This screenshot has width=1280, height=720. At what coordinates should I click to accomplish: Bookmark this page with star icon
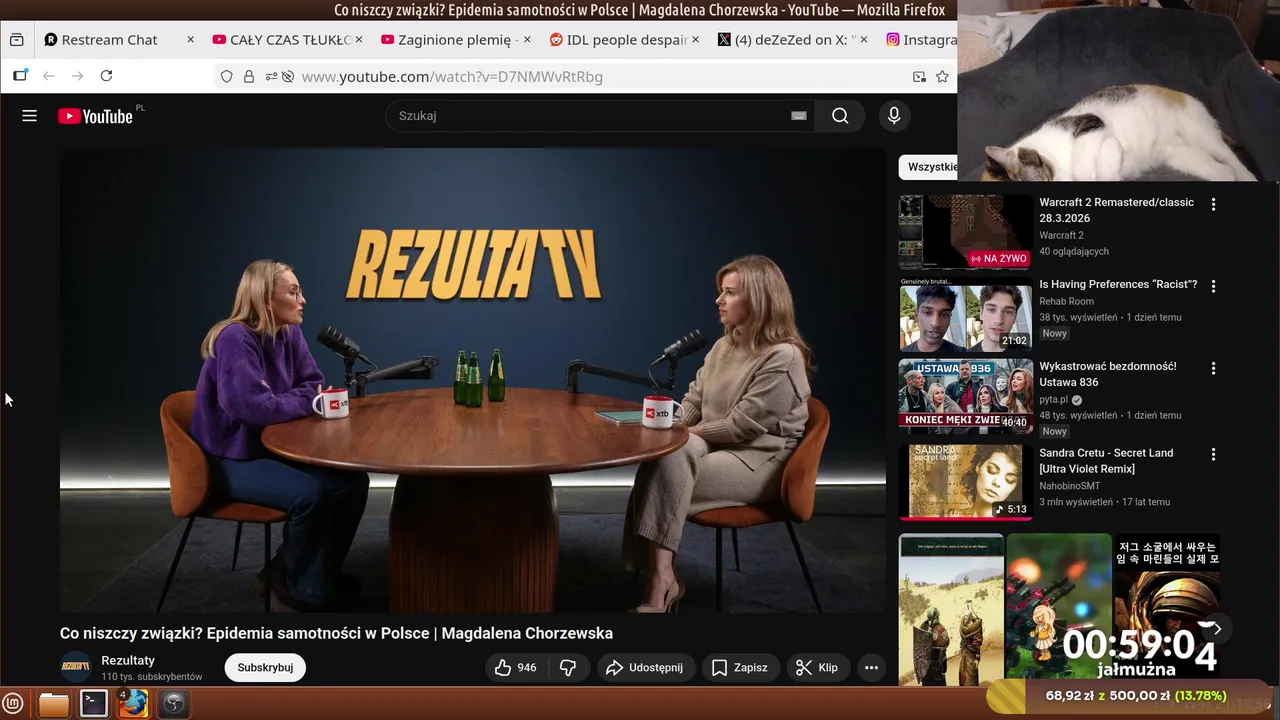pyautogui.click(x=942, y=76)
